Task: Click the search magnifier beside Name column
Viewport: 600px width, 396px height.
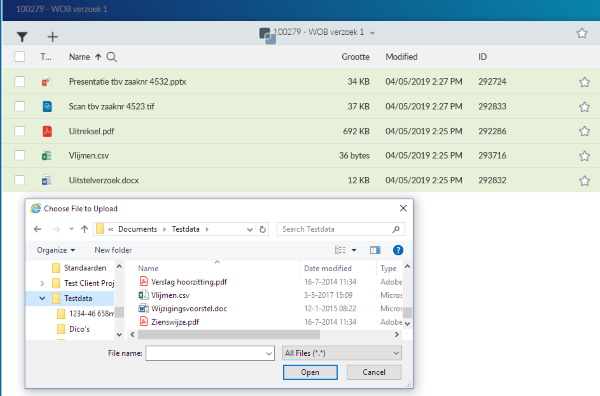Action: click(112, 57)
